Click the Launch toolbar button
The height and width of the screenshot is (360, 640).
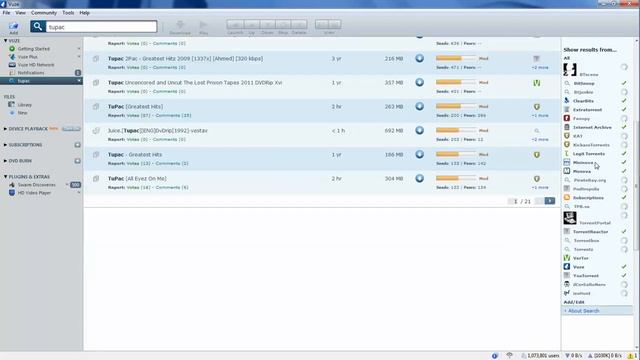(235, 24)
